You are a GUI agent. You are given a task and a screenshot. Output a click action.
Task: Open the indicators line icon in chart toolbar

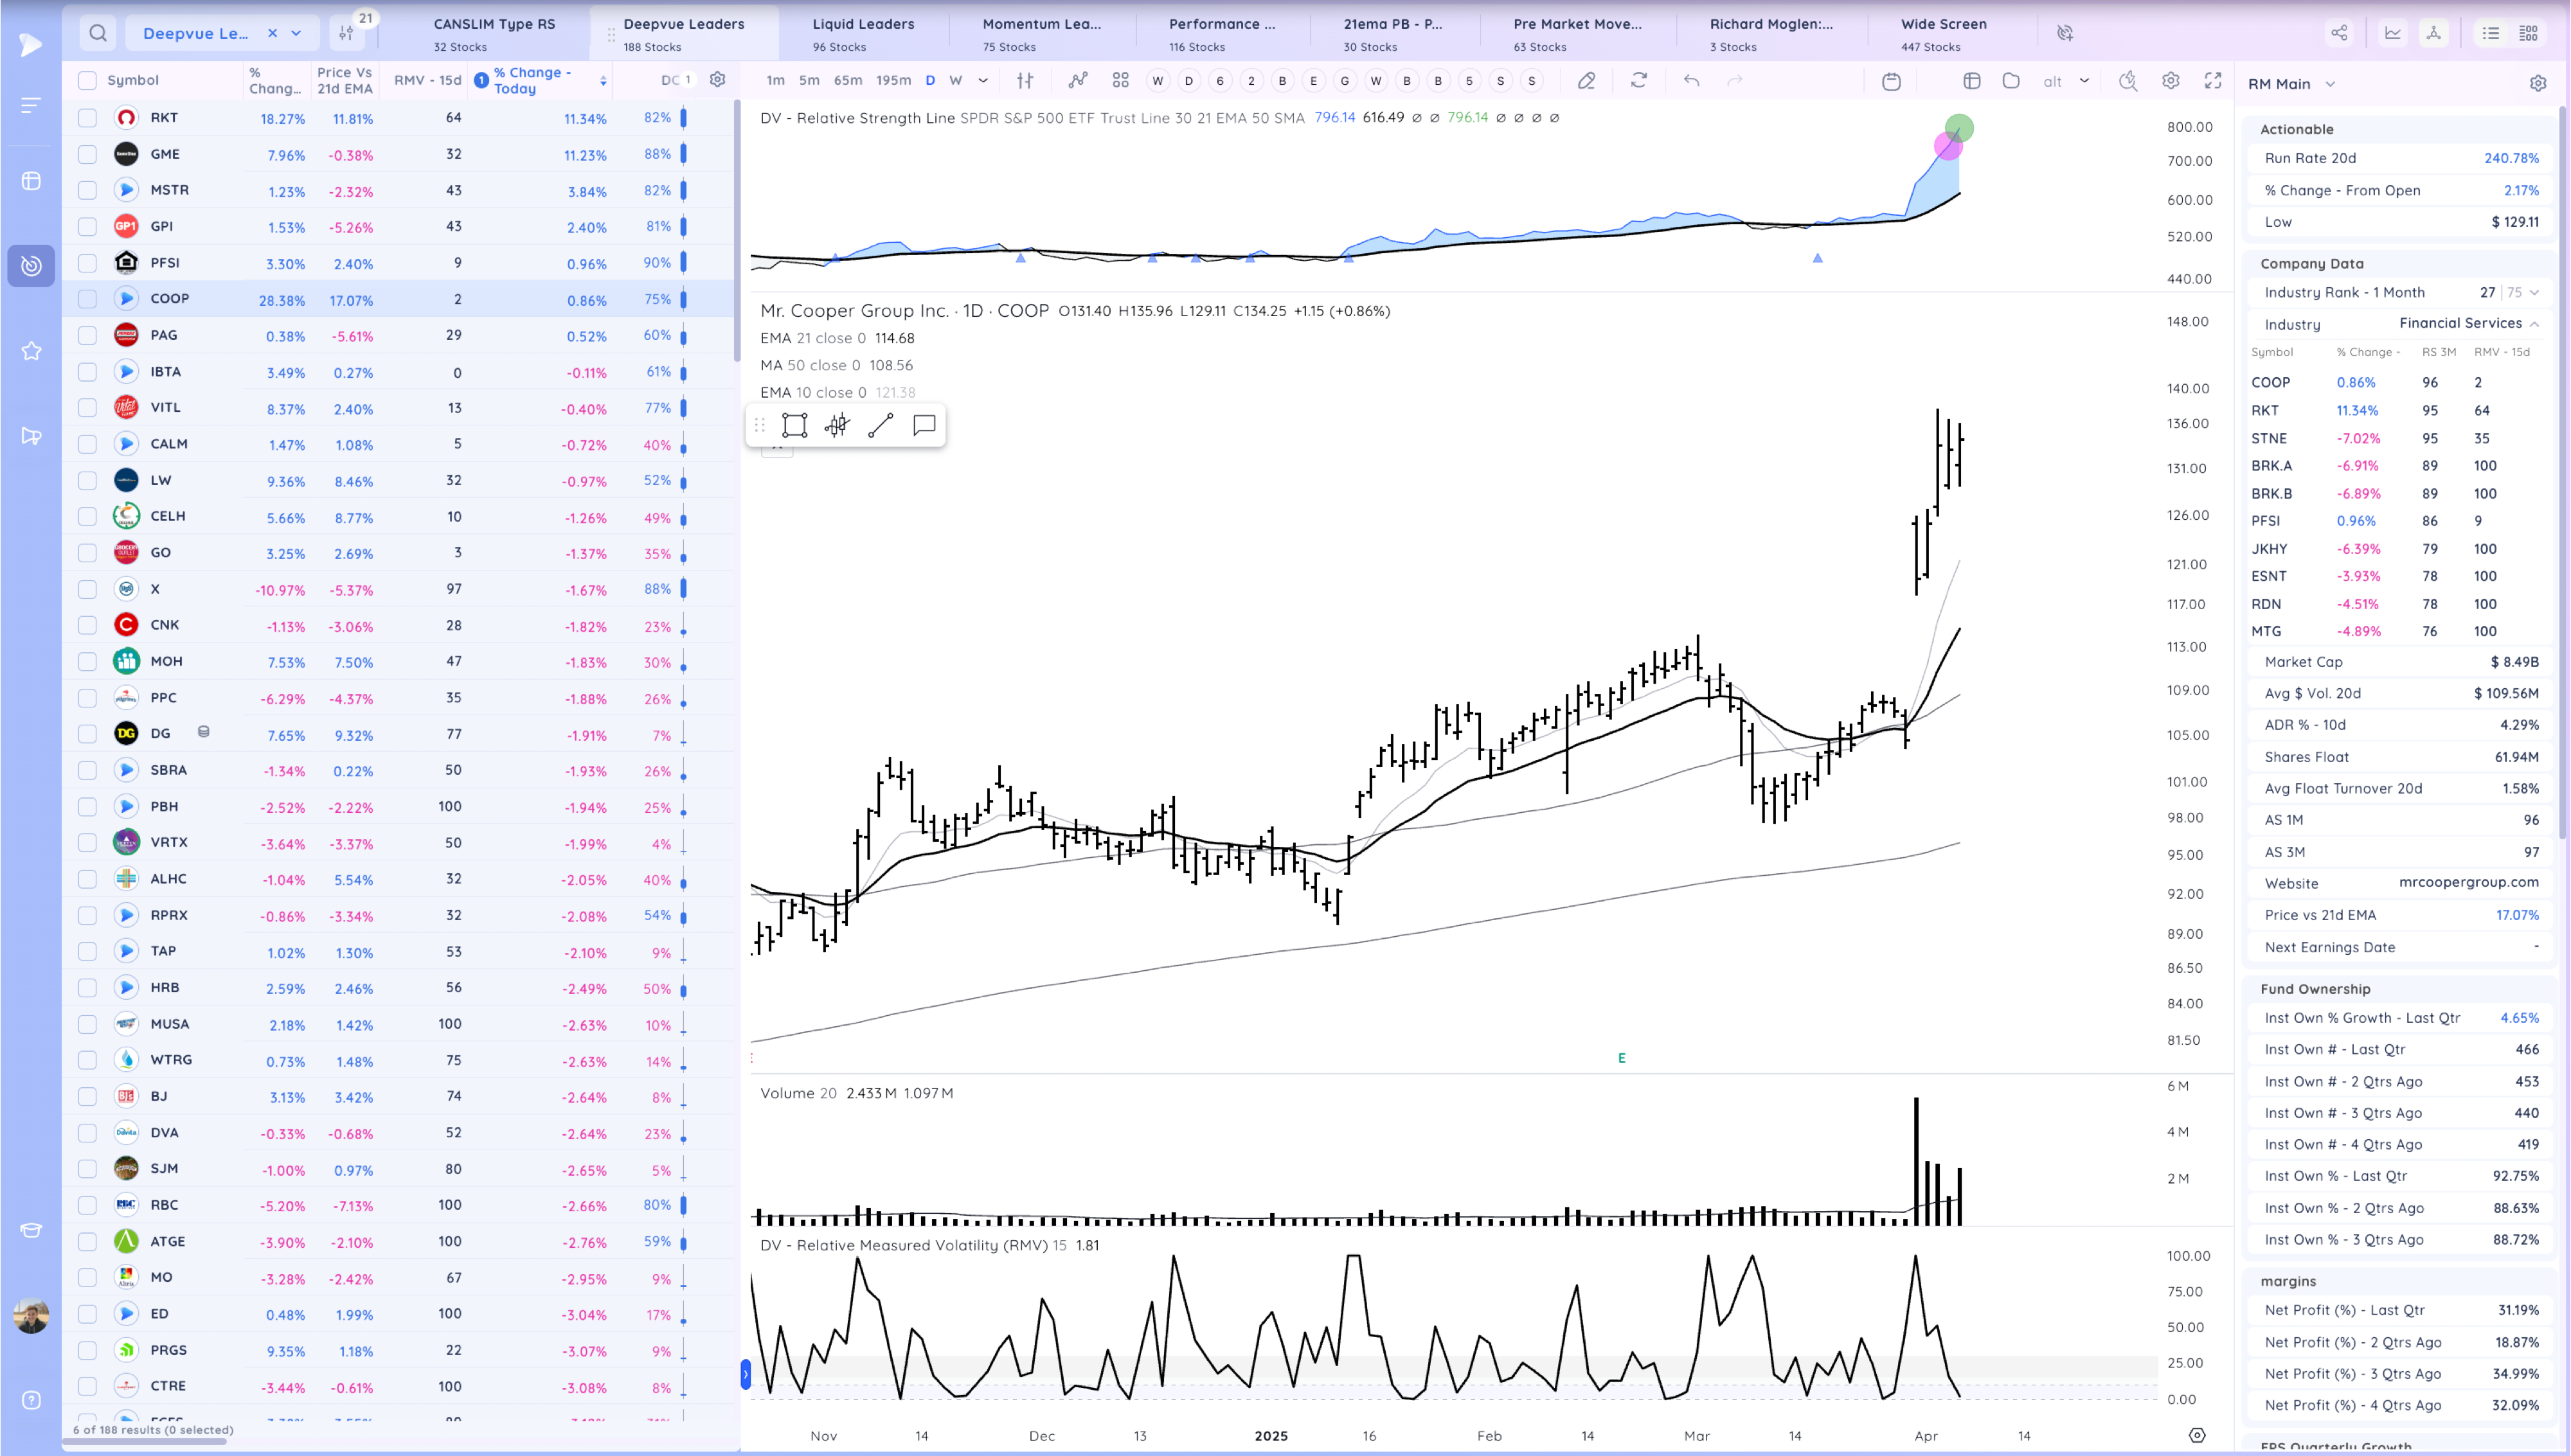click(1078, 81)
